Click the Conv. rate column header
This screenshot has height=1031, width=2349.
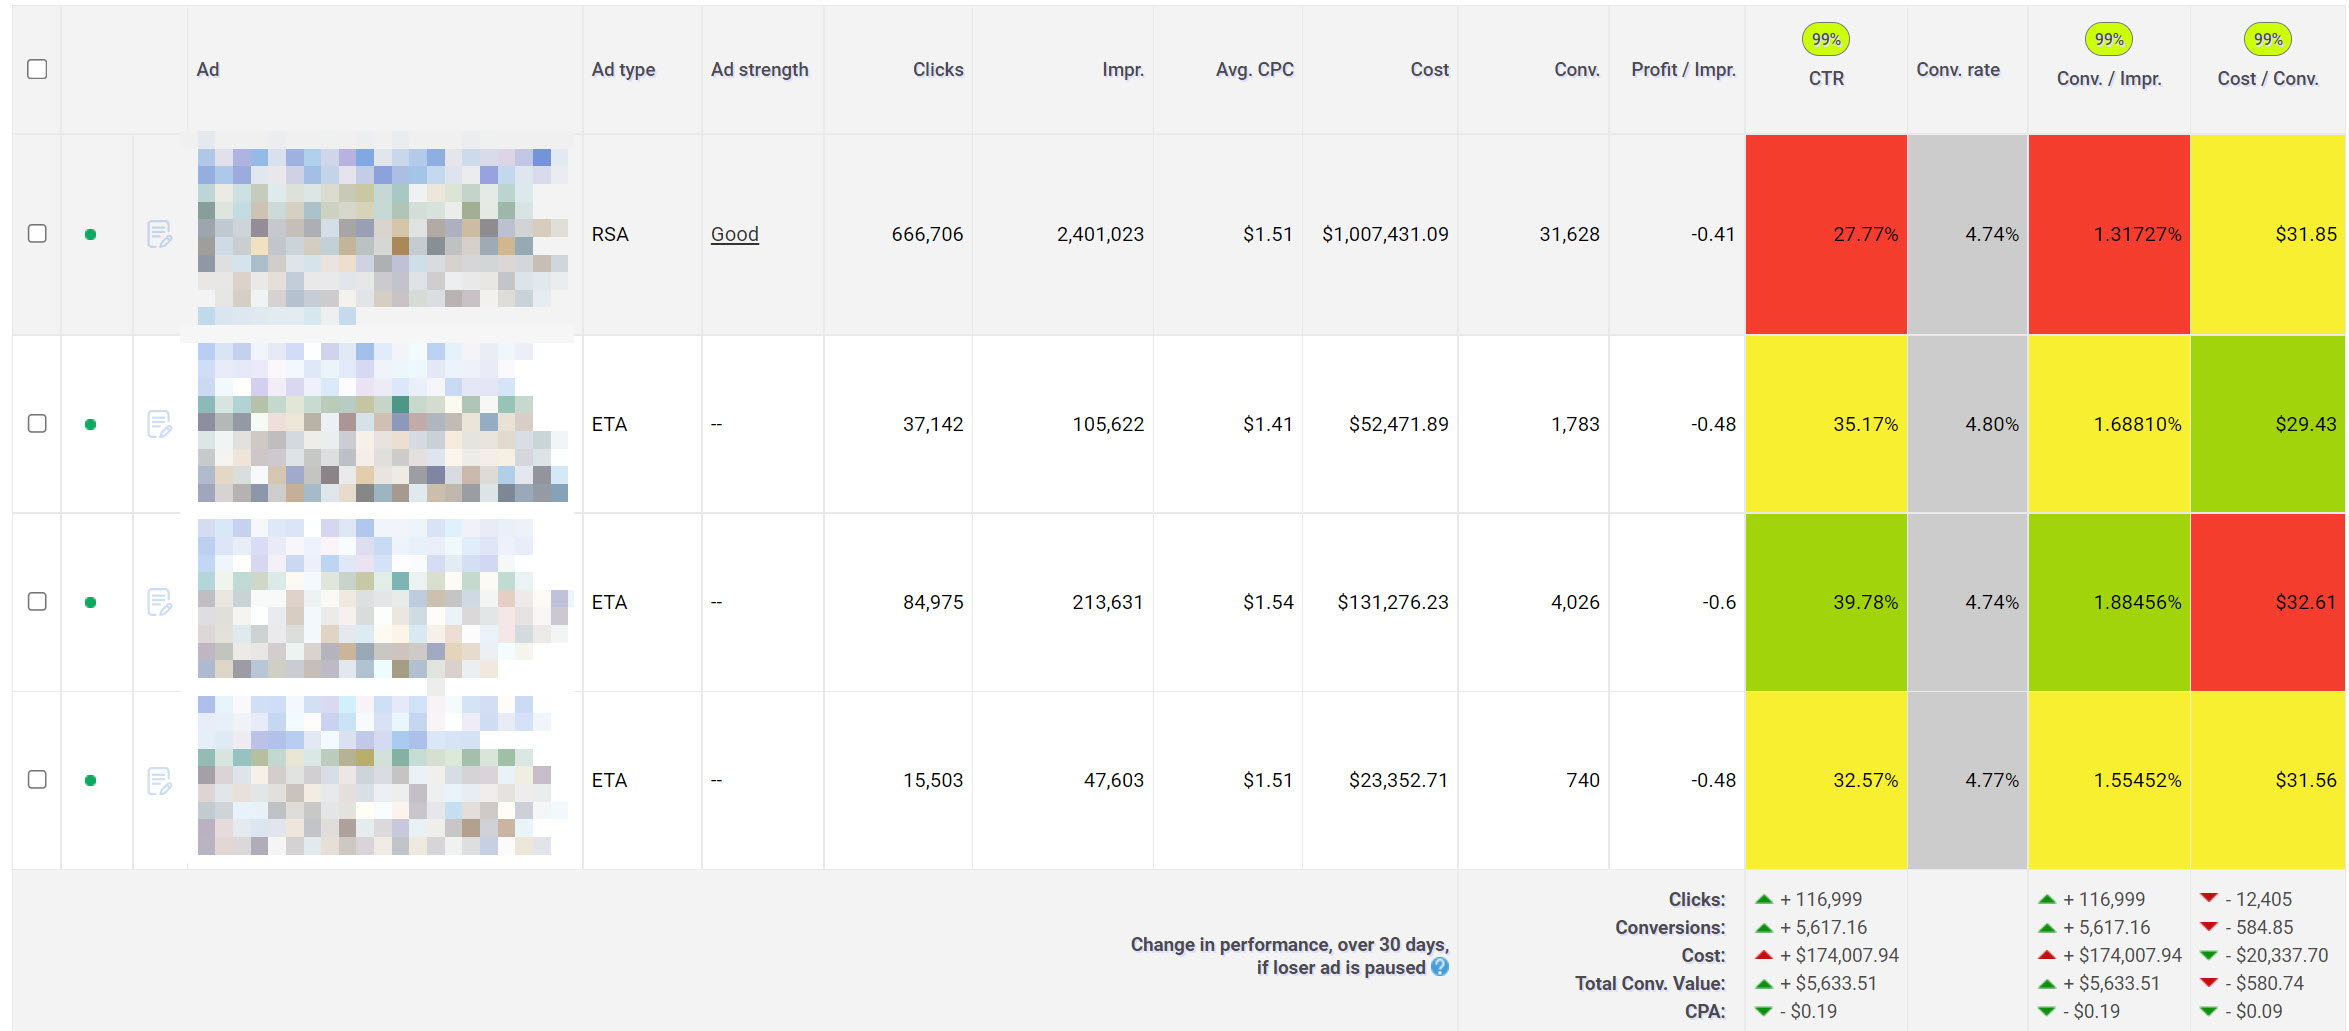click(1957, 70)
